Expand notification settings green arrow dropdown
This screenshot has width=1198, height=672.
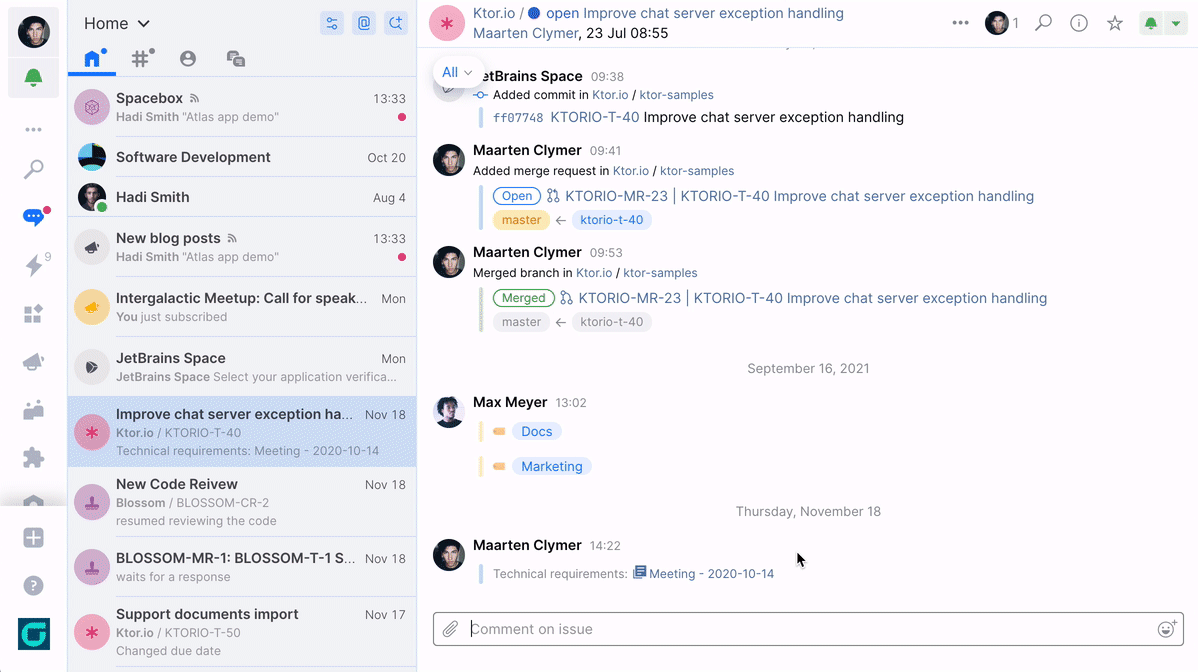click(1176, 24)
